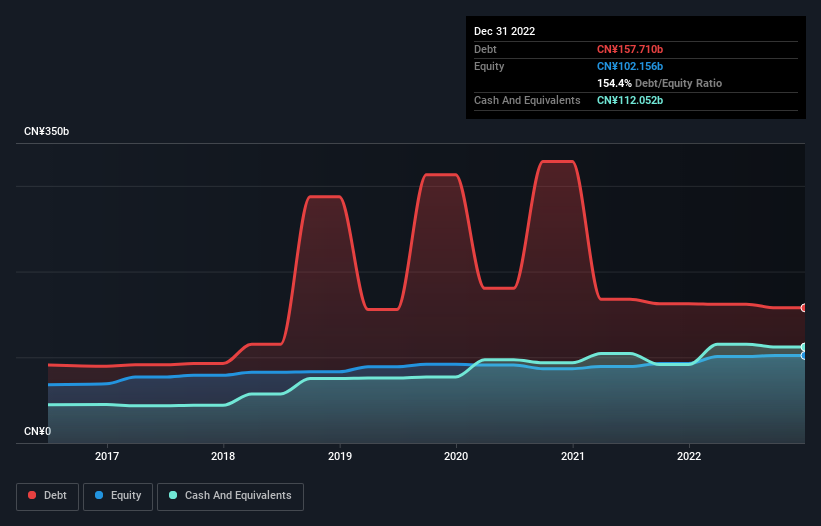The image size is (821, 526).
Task: Click the 2022 x-axis label
Action: [689, 456]
